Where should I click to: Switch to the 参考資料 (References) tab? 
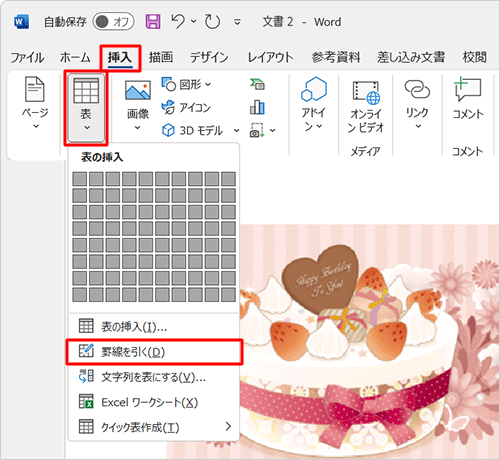pos(336,58)
